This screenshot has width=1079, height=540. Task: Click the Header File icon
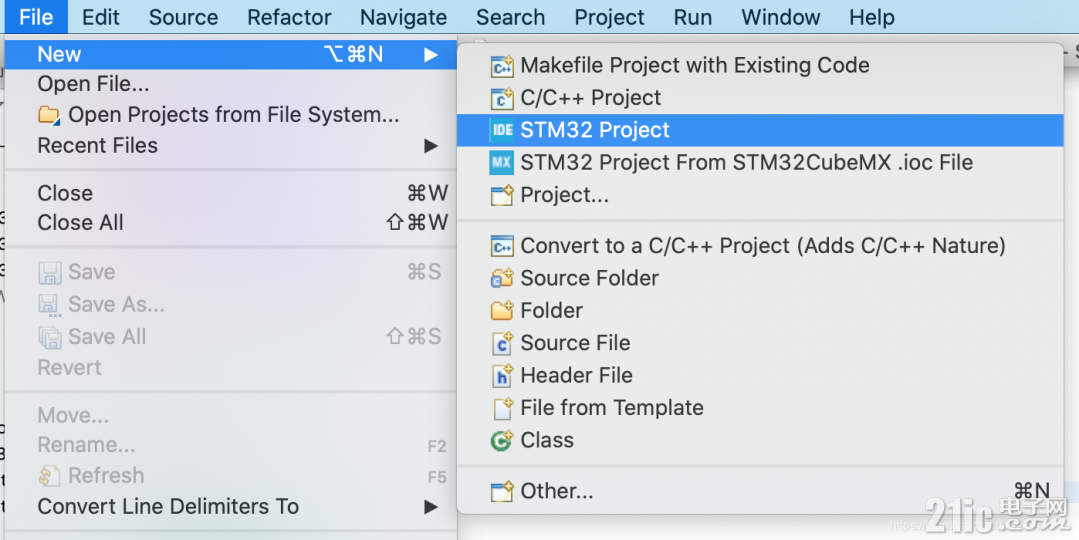click(x=502, y=375)
